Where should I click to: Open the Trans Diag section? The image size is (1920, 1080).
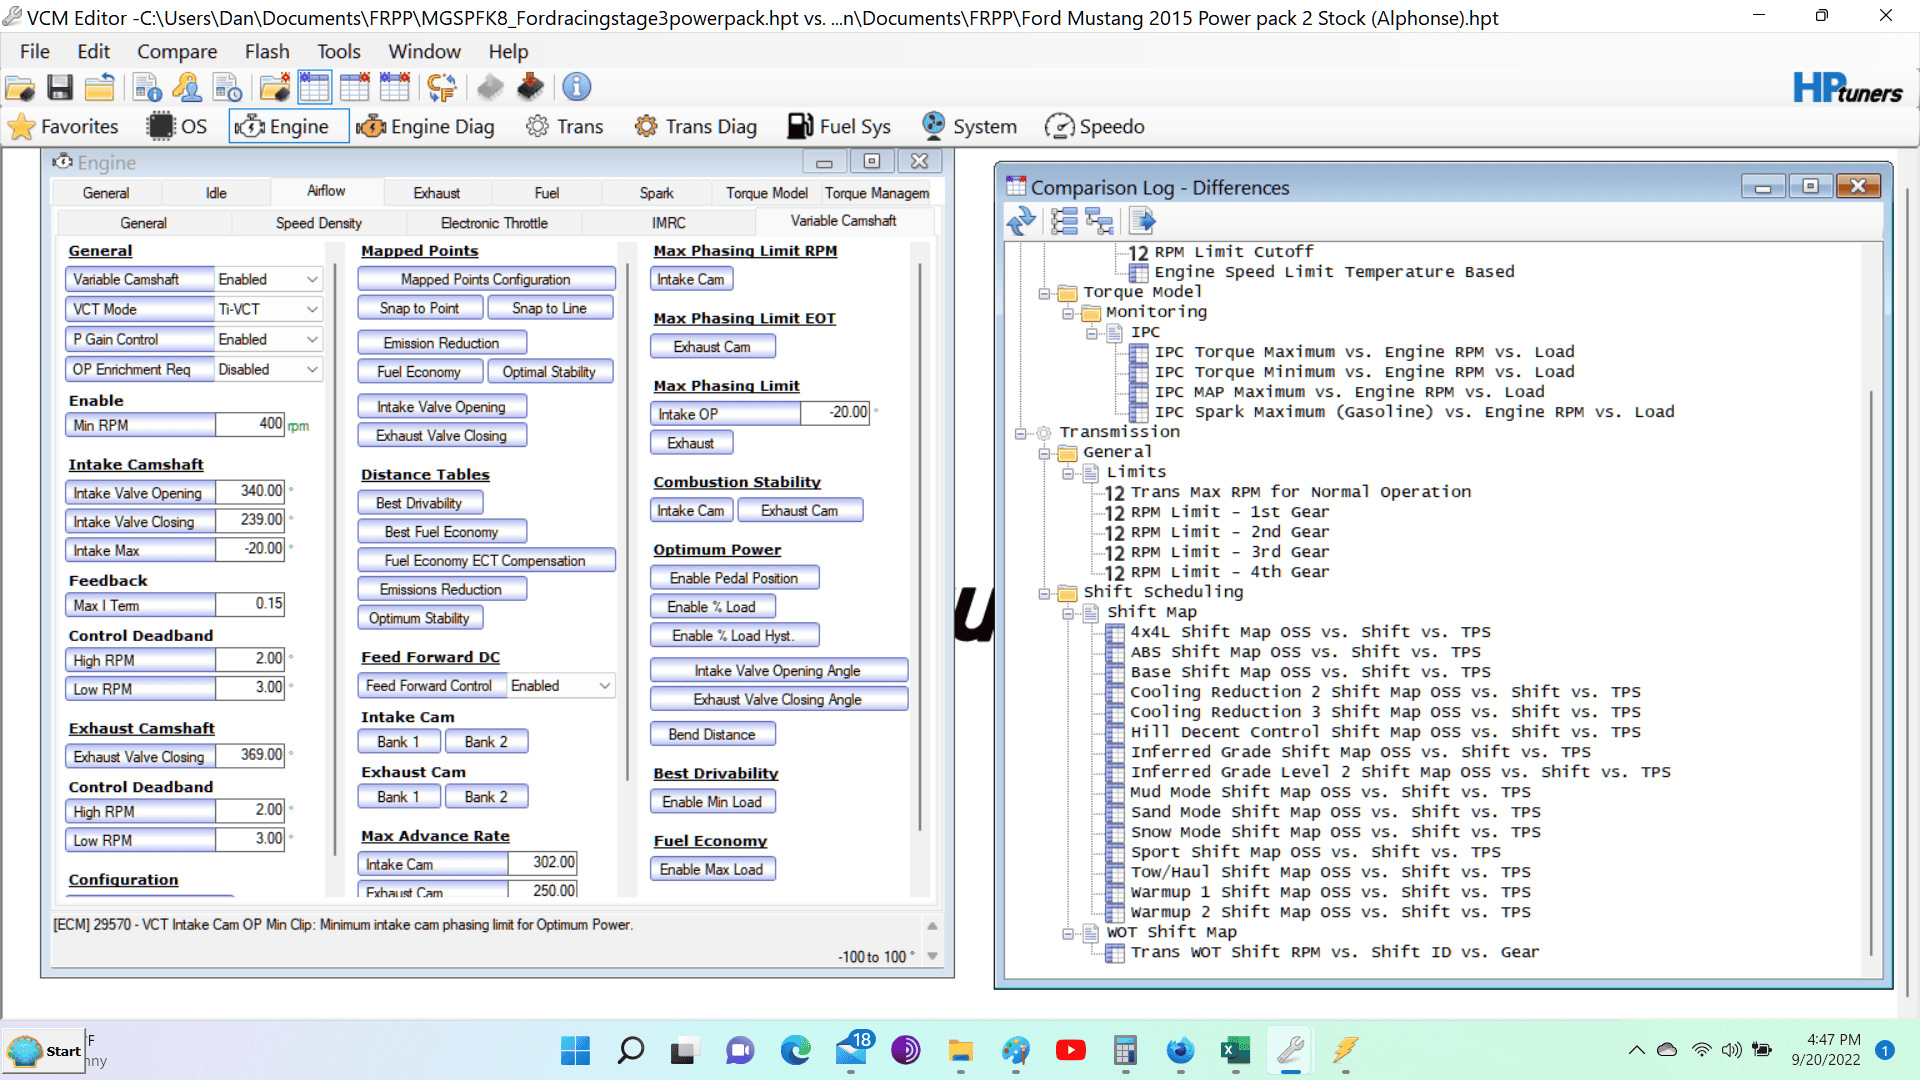click(696, 126)
